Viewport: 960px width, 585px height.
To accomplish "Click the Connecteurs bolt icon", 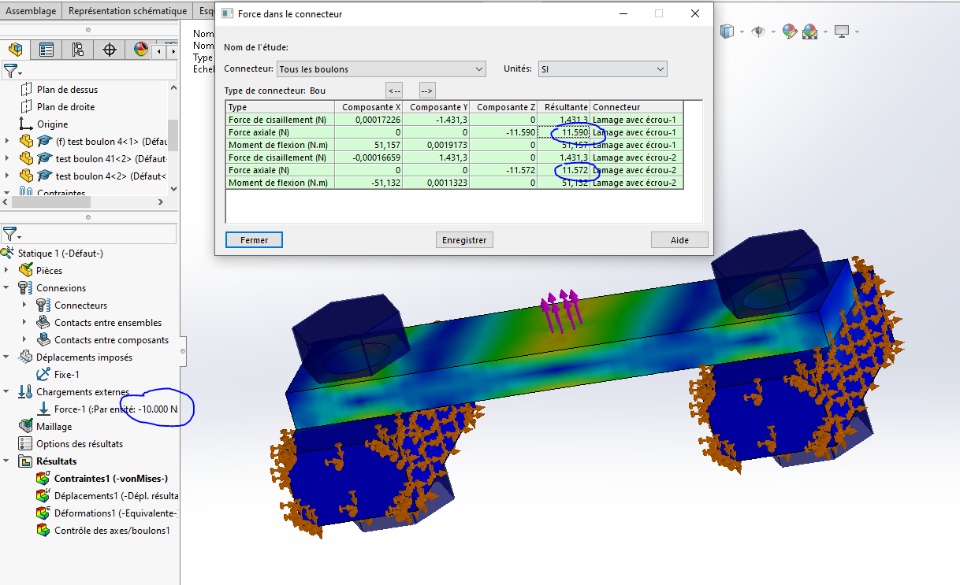I will pos(43,305).
